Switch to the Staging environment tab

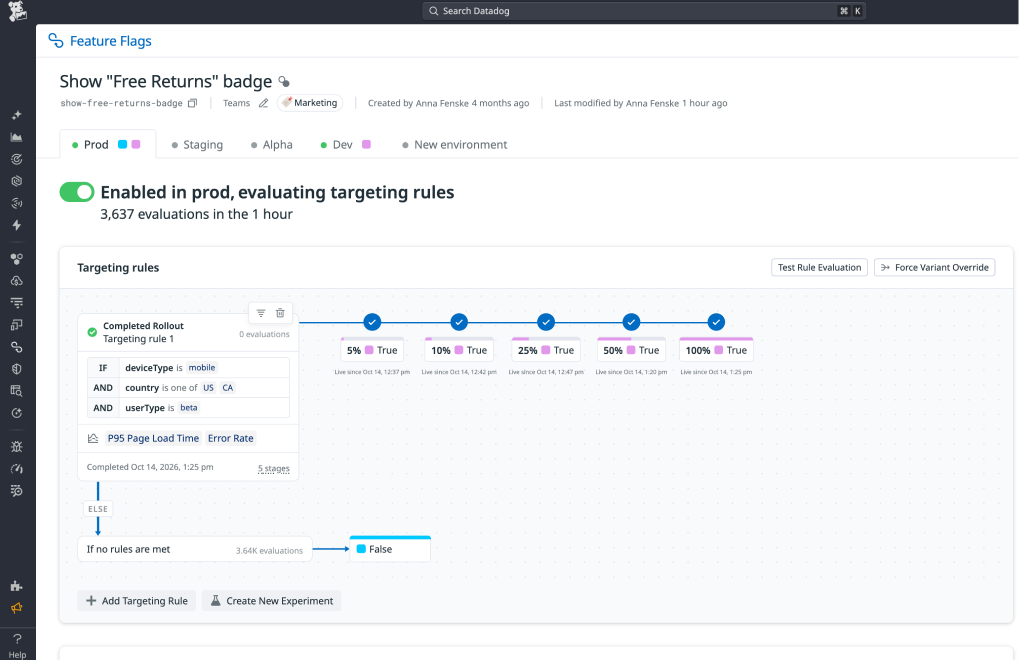[197, 144]
